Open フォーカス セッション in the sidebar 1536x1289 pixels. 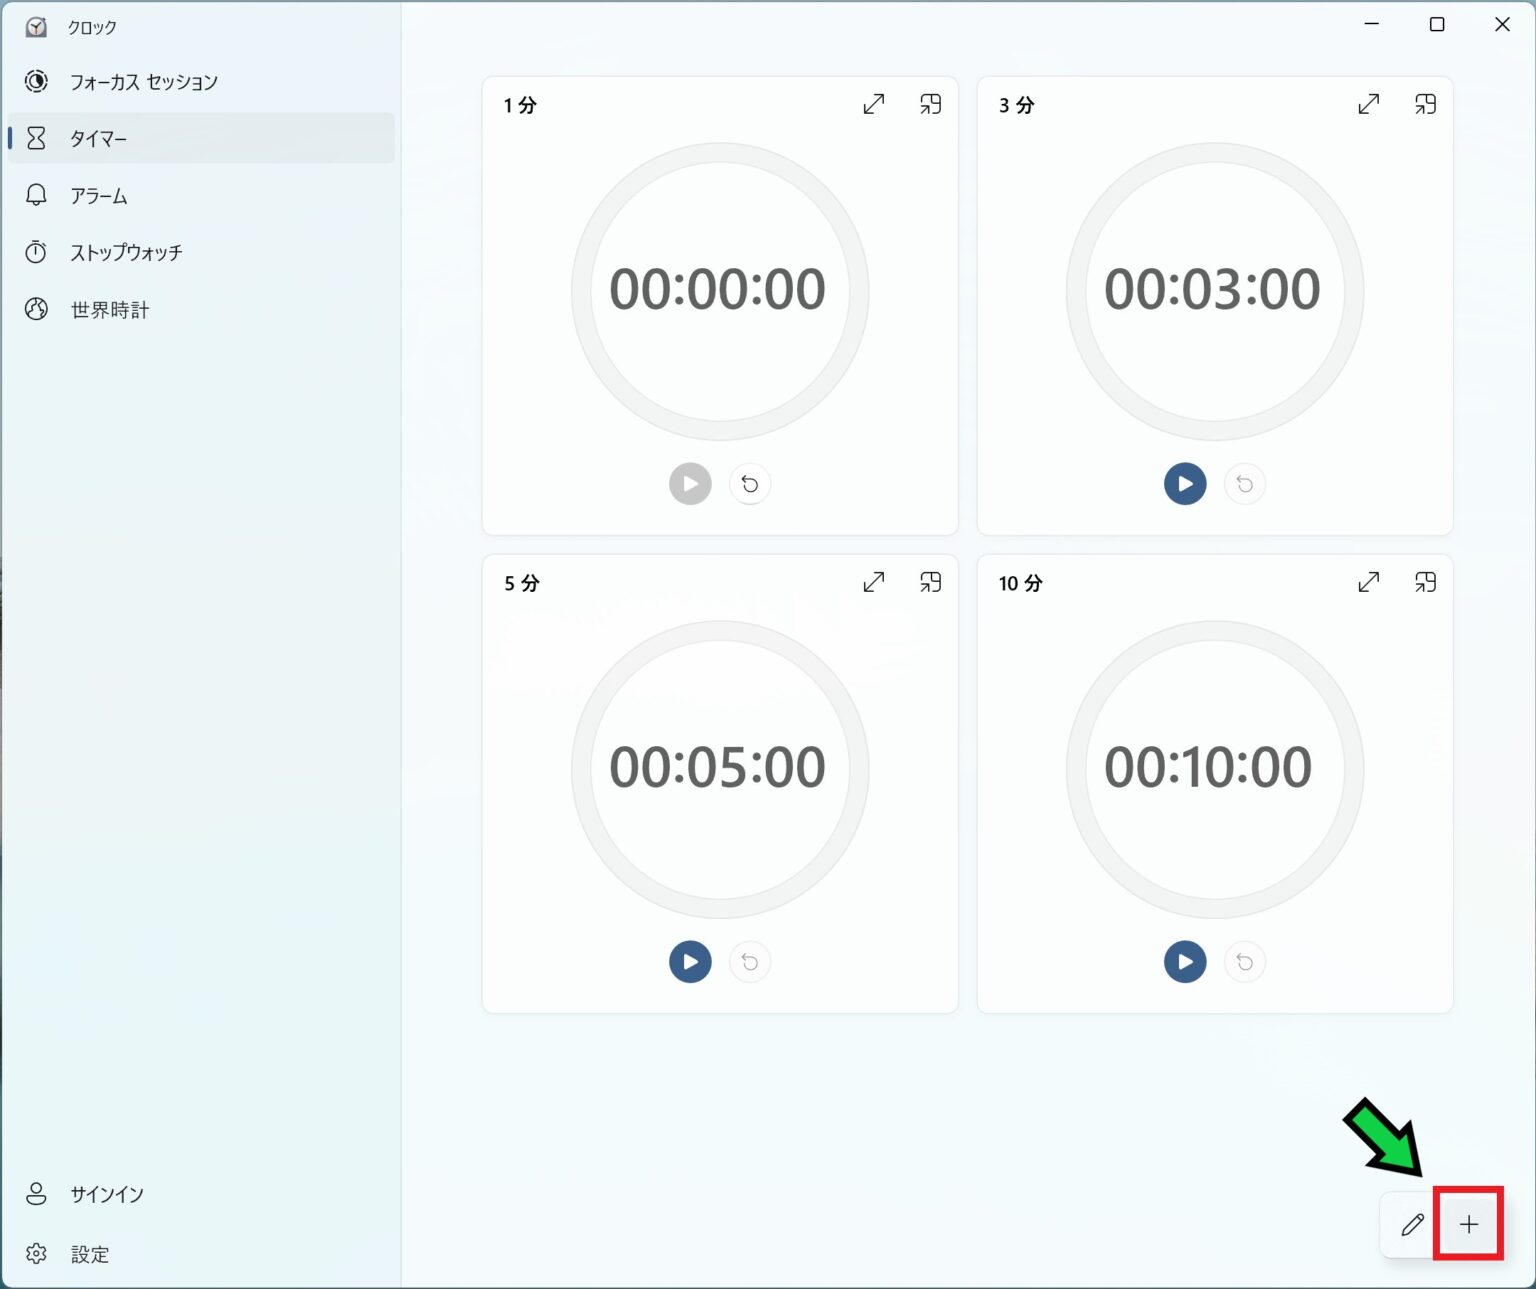point(143,82)
